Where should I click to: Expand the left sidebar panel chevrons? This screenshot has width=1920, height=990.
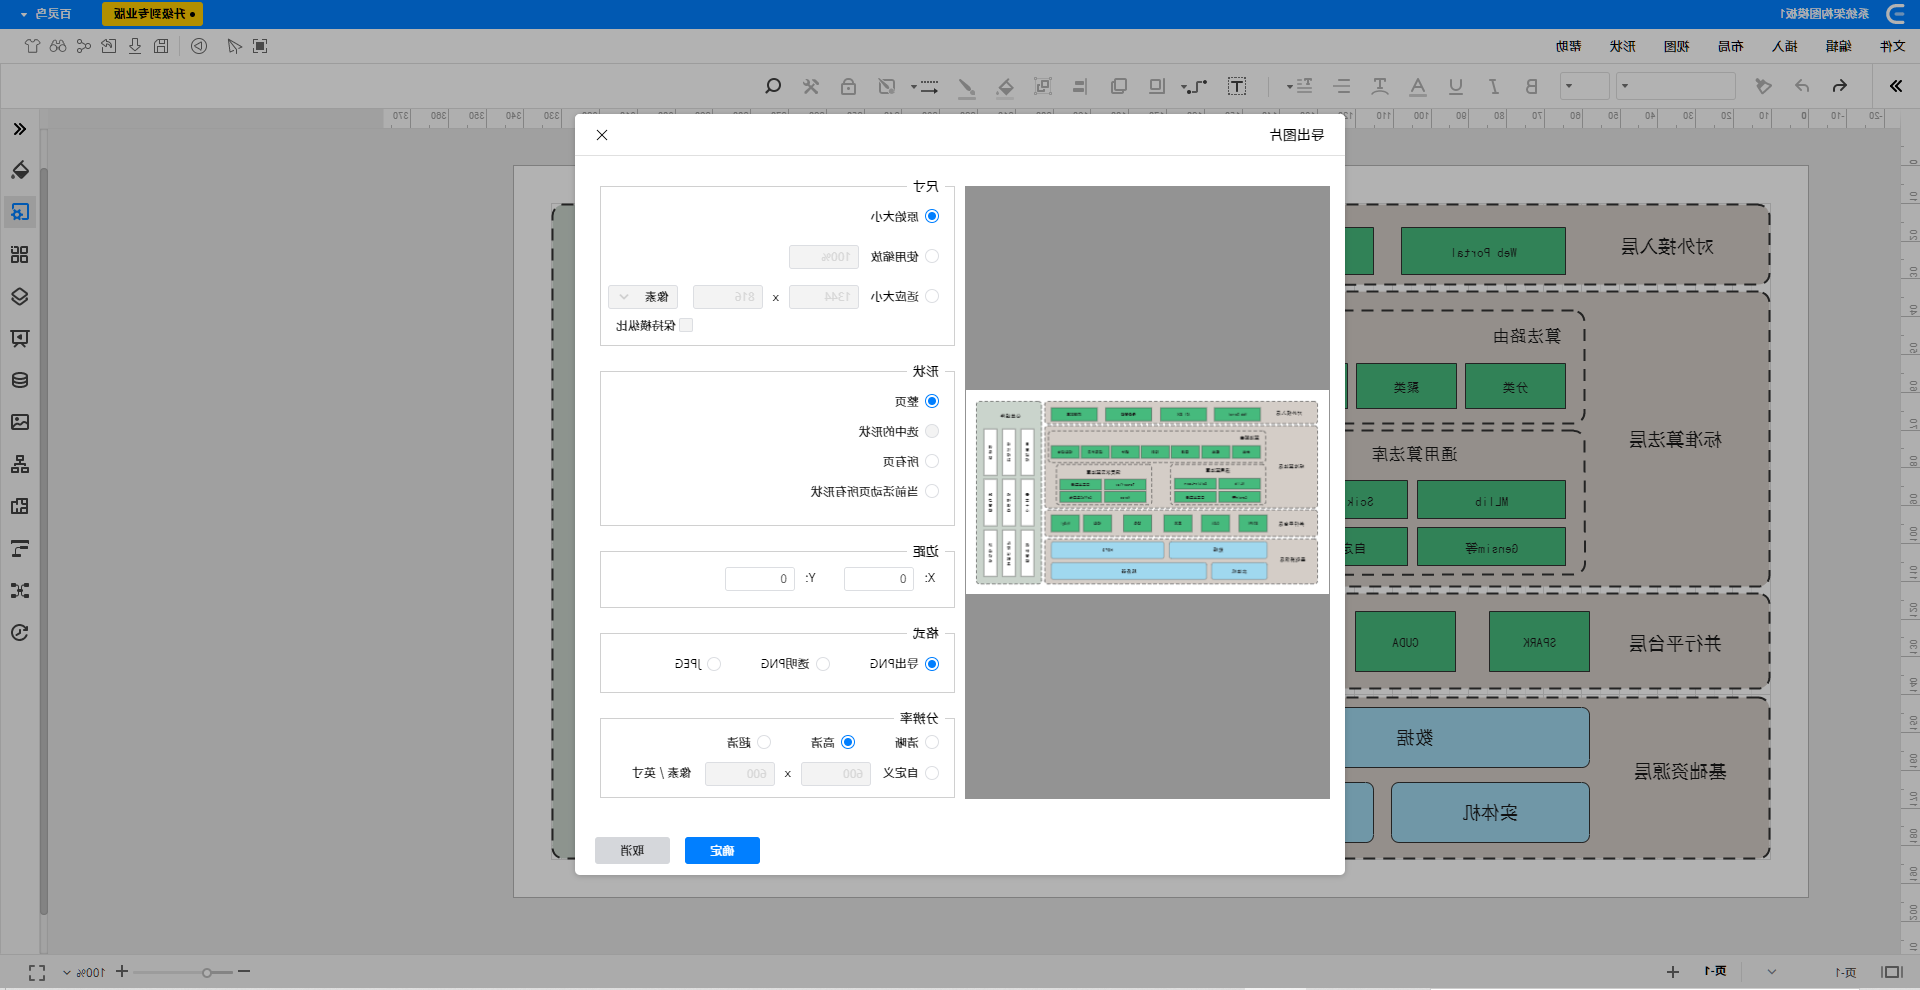coord(19,129)
